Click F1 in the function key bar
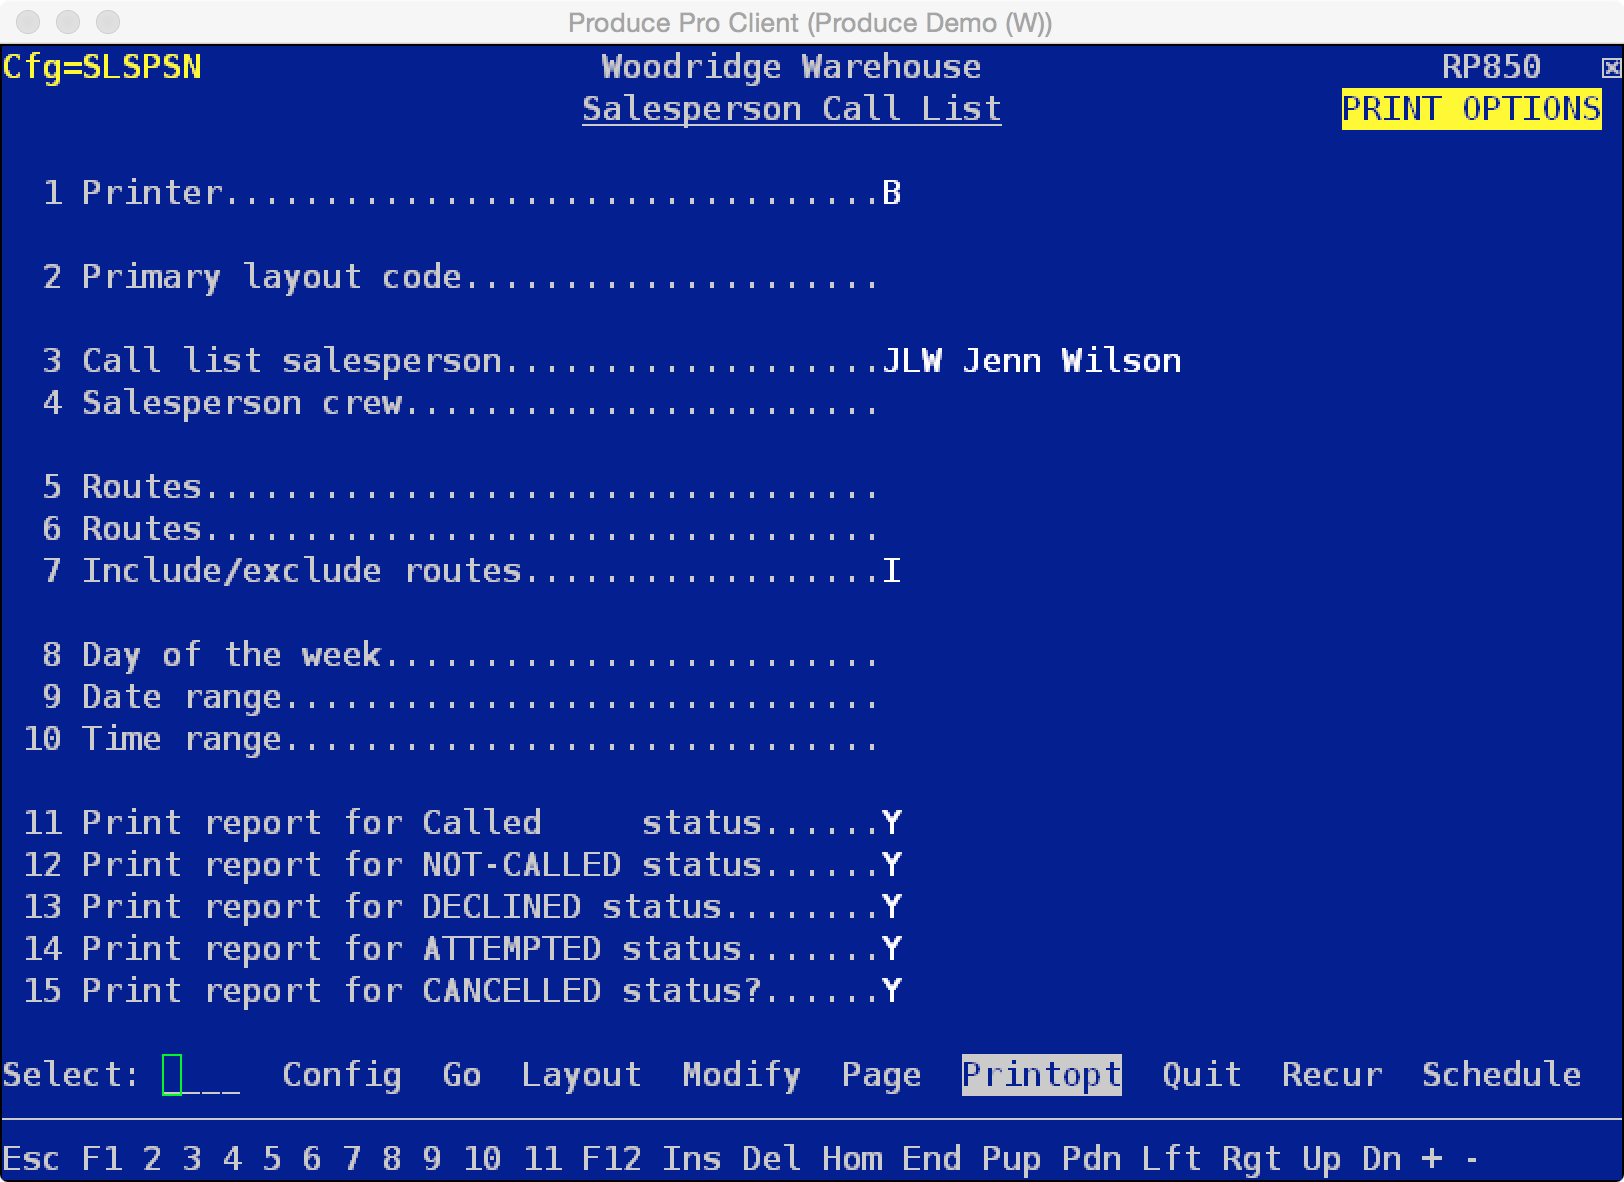The width and height of the screenshot is (1624, 1182). point(102,1159)
